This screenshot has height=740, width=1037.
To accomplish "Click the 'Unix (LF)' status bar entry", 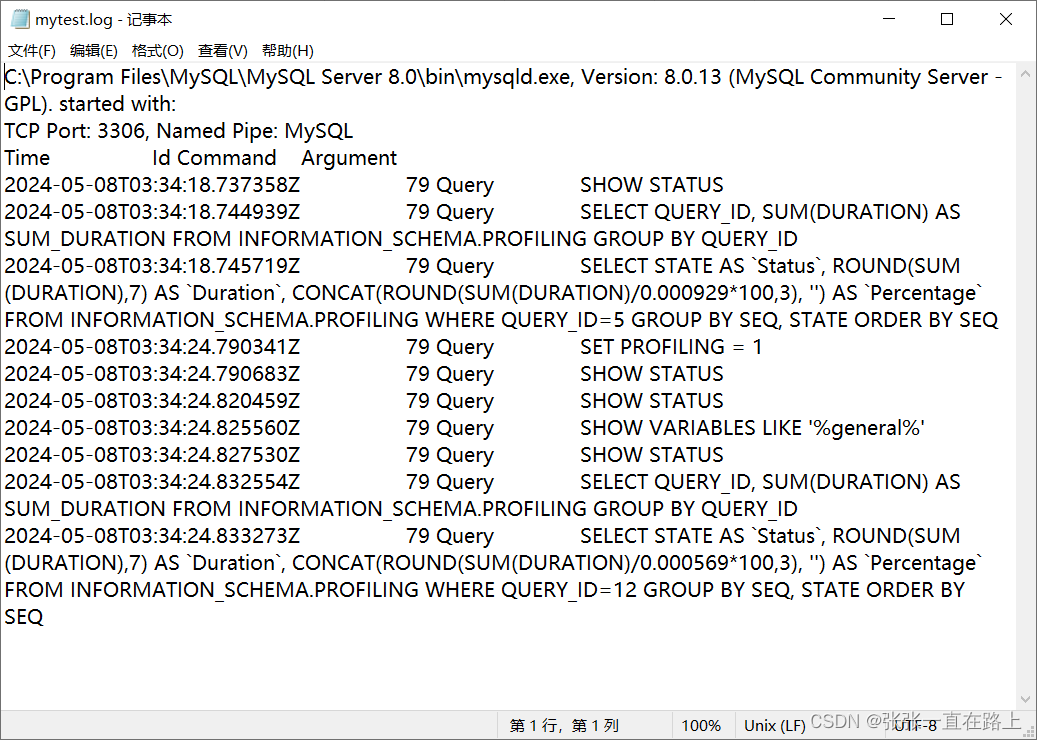I will pyautogui.click(x=774, y=725).
